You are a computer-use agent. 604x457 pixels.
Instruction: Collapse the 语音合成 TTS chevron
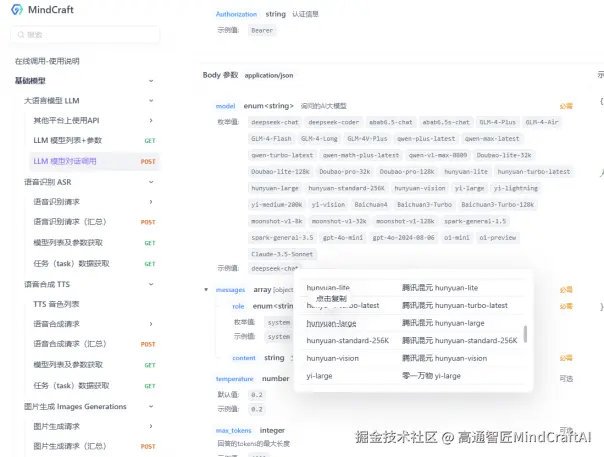coord(151,284)
